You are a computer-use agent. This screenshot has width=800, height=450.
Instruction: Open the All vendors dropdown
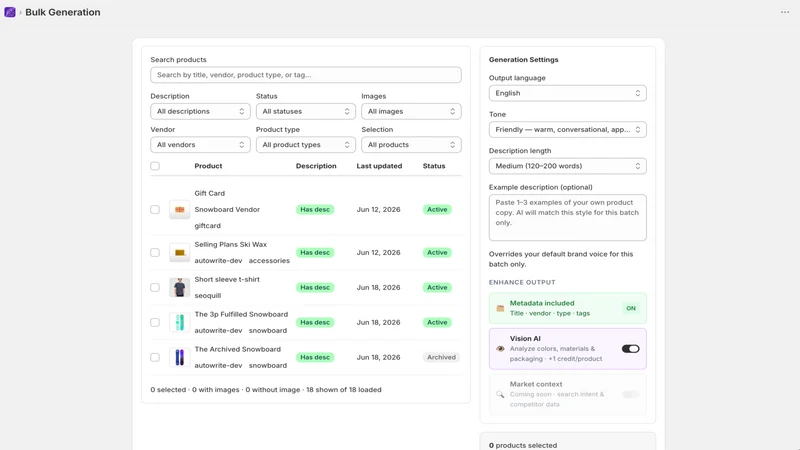[200, 144]
